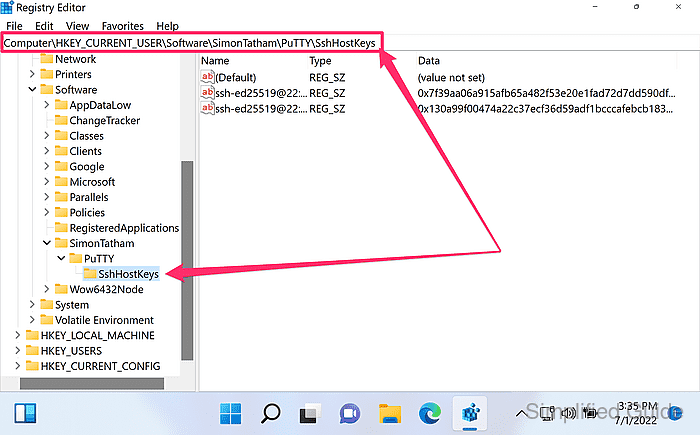Expand the AppDataLow key
Screen dimensions: 700x435
(47, 105)
